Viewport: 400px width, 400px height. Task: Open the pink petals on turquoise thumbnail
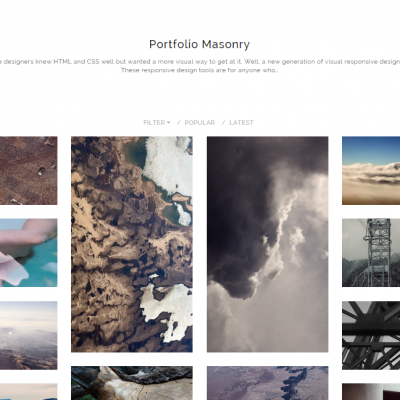pos(29,253)
